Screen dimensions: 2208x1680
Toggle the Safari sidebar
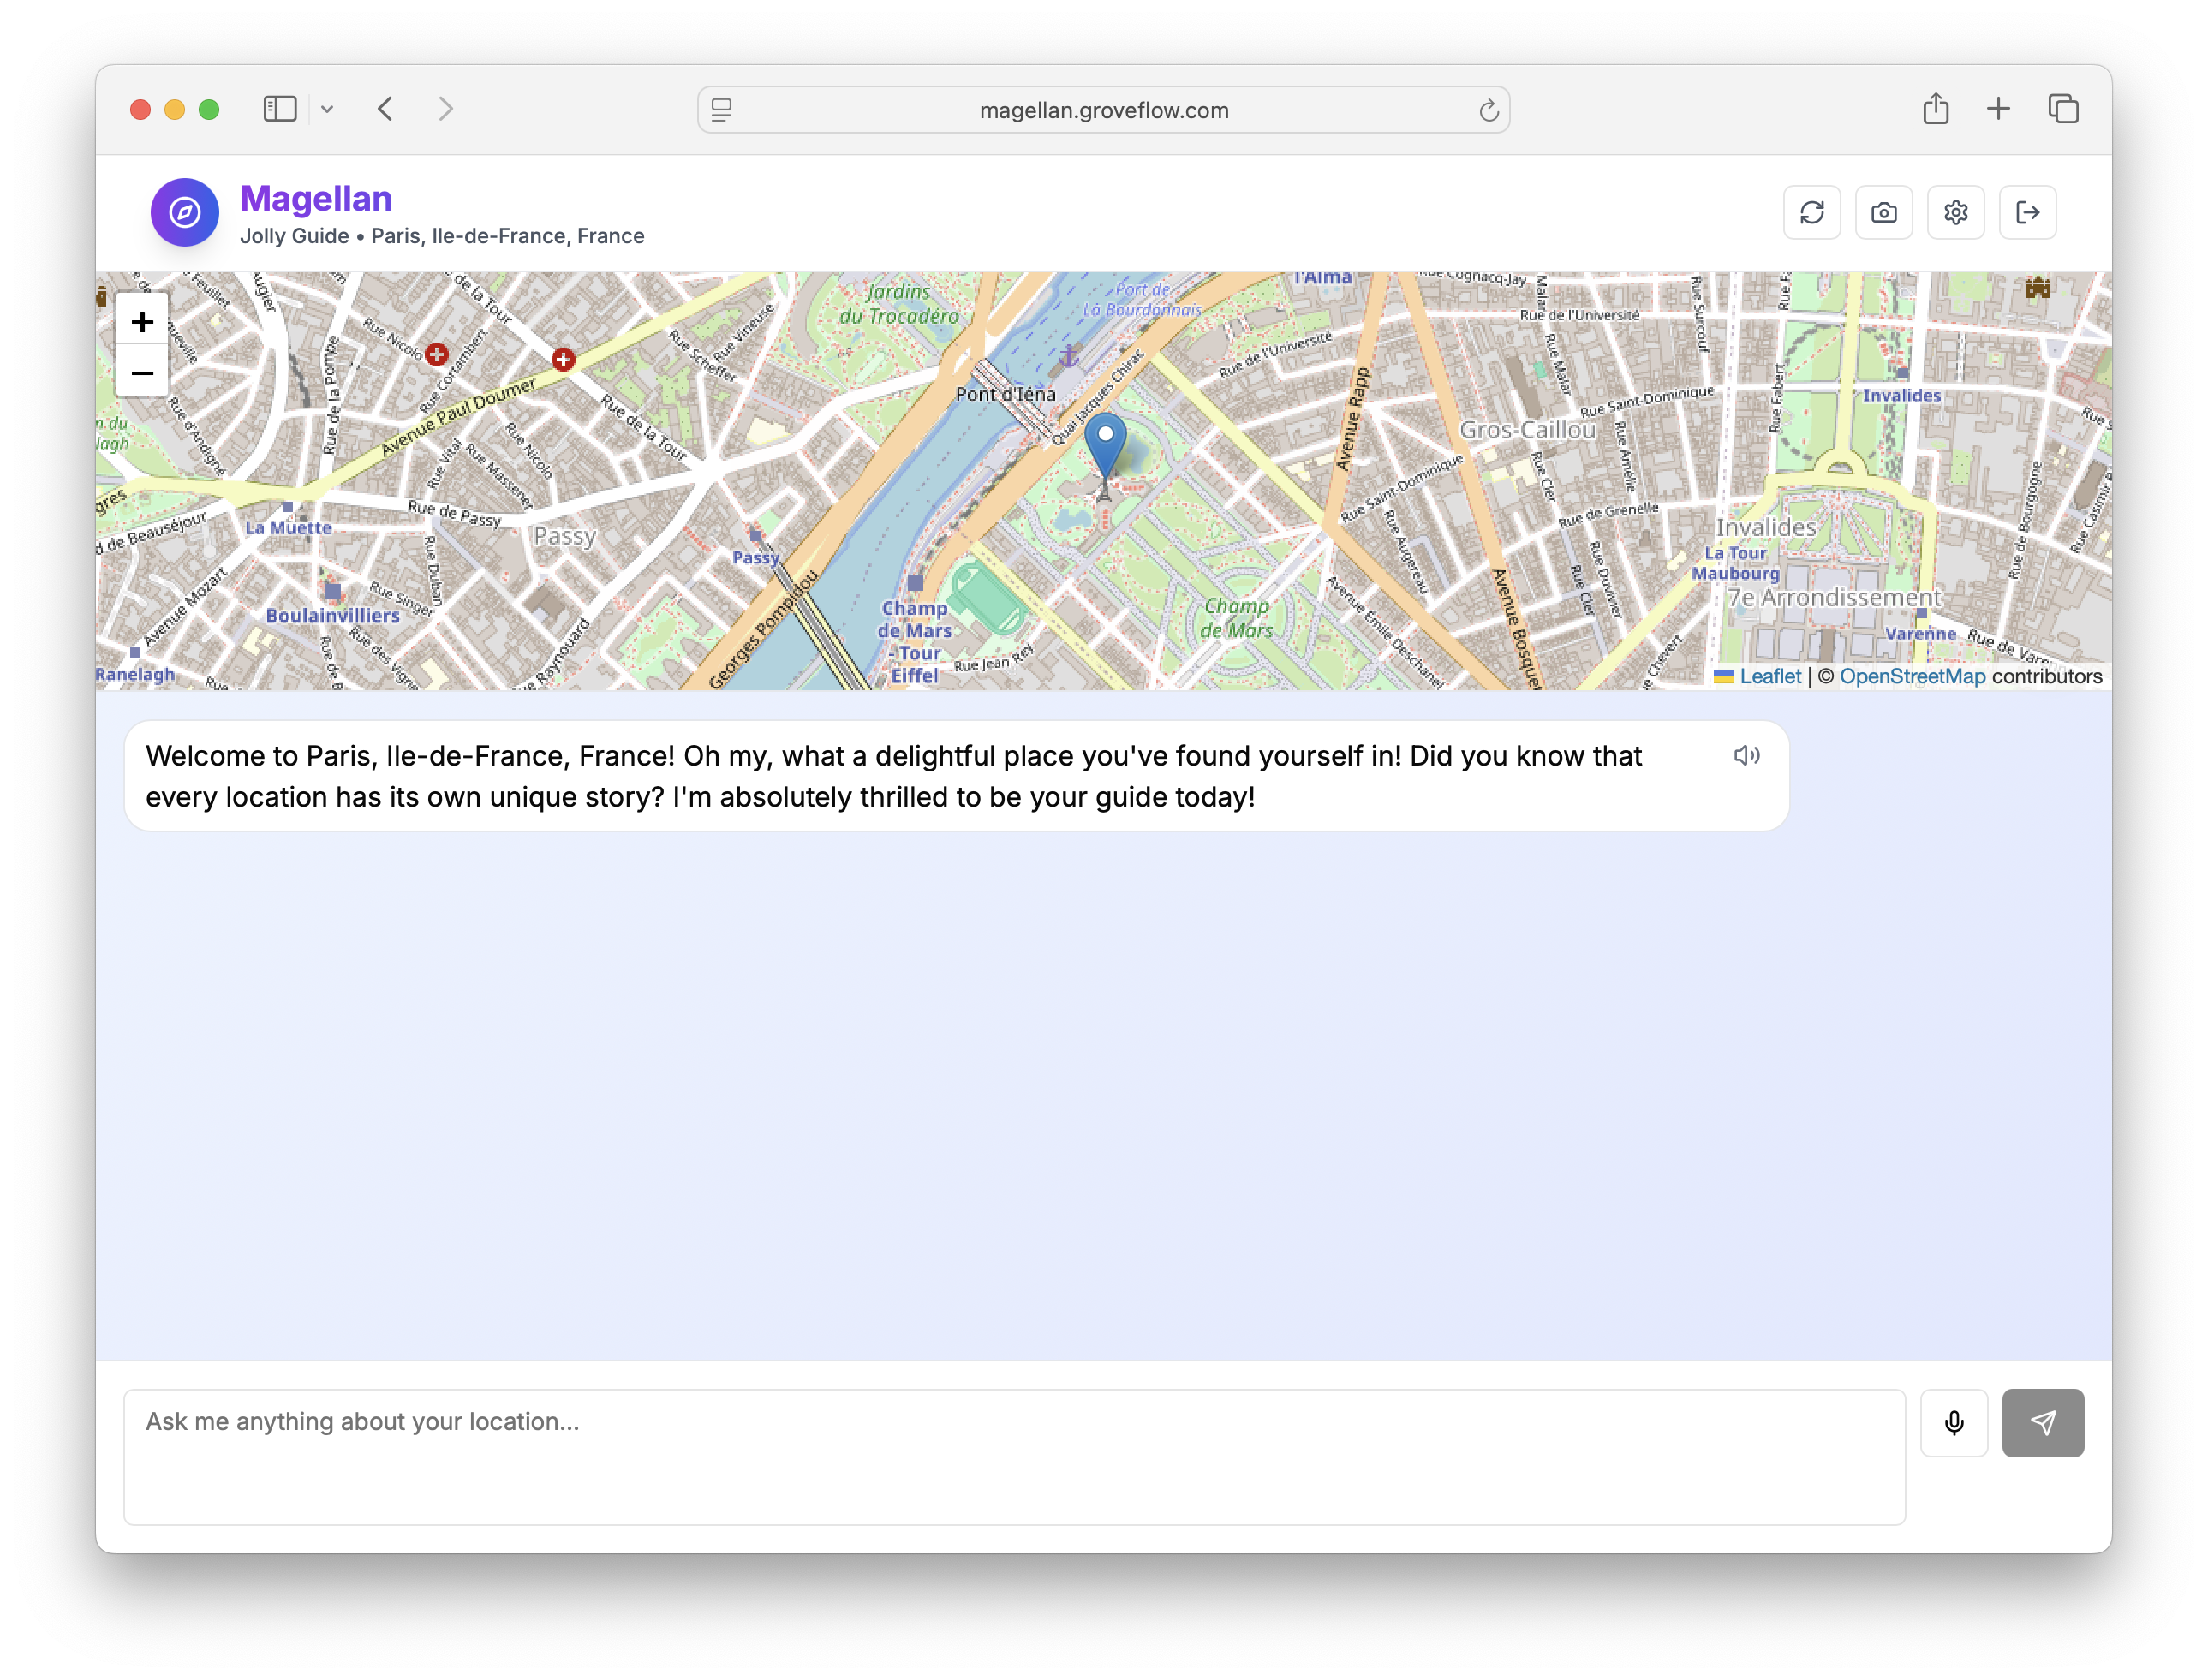280,109
